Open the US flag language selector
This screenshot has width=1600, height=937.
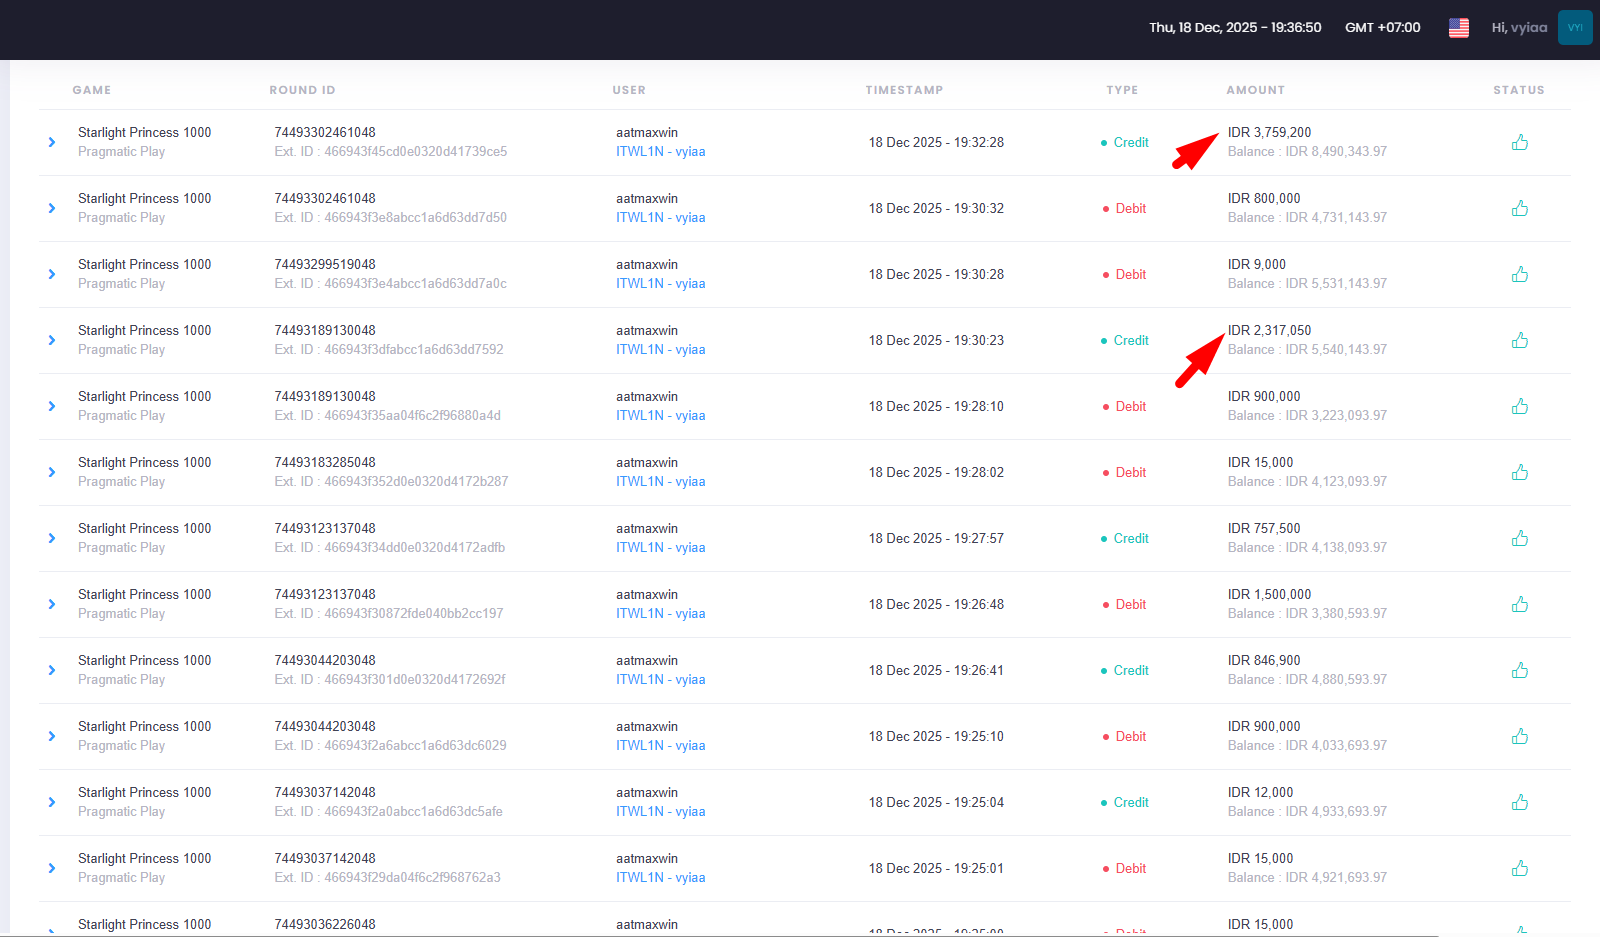1459,28
